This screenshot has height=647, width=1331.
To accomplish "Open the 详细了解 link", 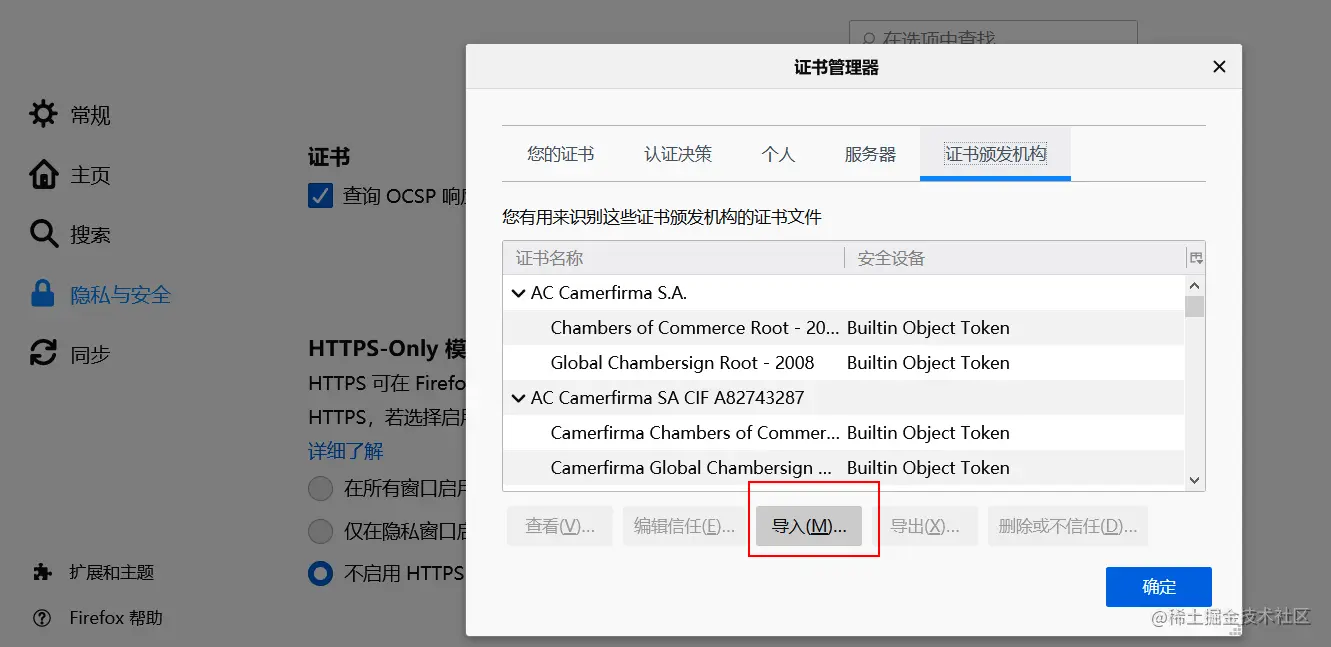I will pyautogui.click(x=345, y=451).
